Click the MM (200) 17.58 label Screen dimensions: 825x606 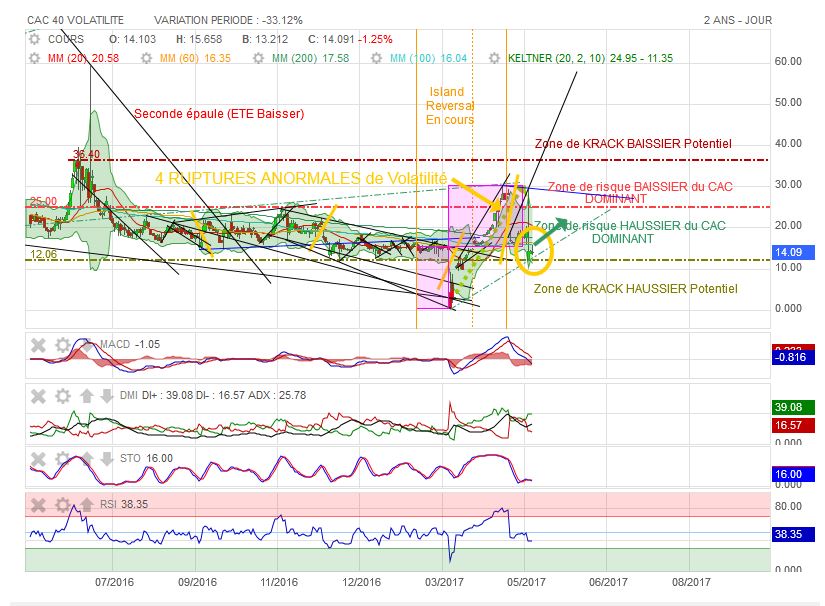point(310,58)
